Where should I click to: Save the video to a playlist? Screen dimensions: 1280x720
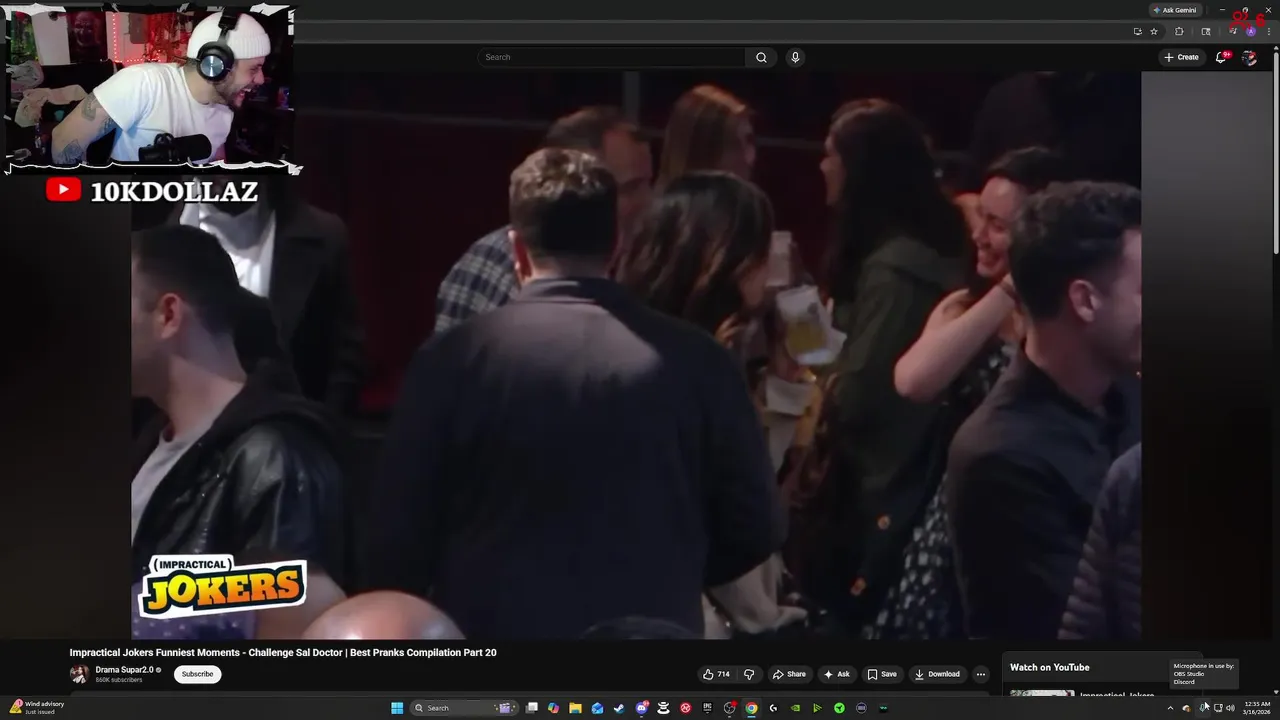click(x=882, y=674)
